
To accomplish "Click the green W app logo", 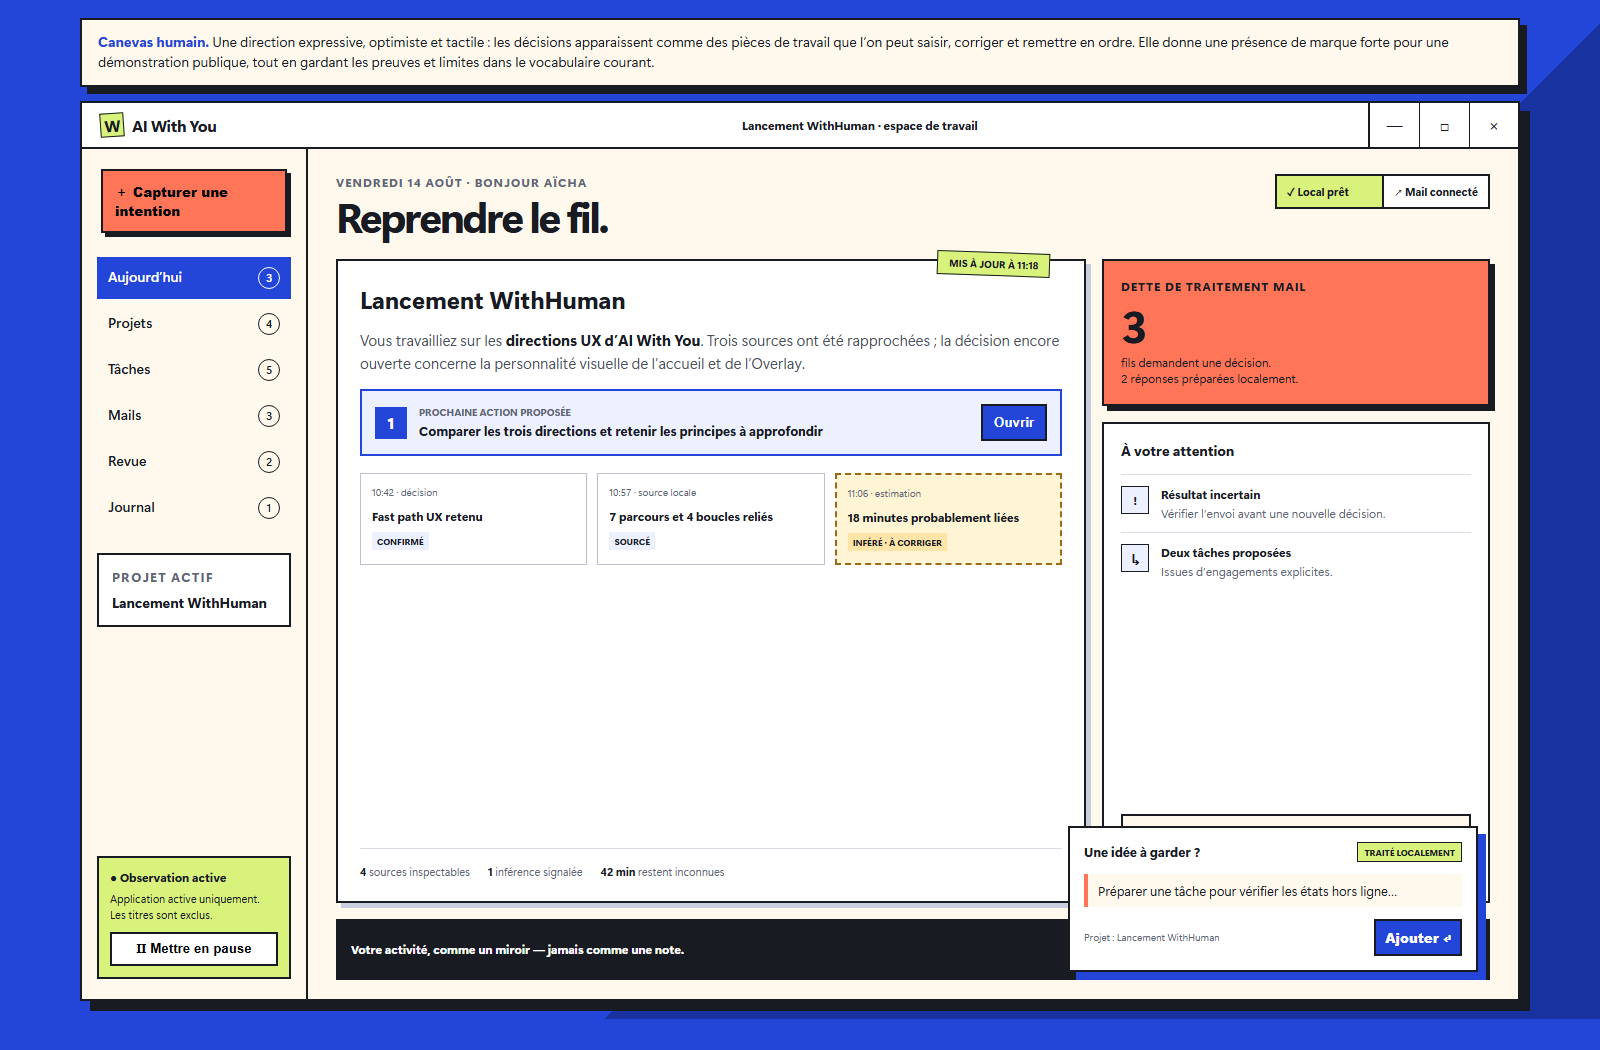I will (112, 126).
